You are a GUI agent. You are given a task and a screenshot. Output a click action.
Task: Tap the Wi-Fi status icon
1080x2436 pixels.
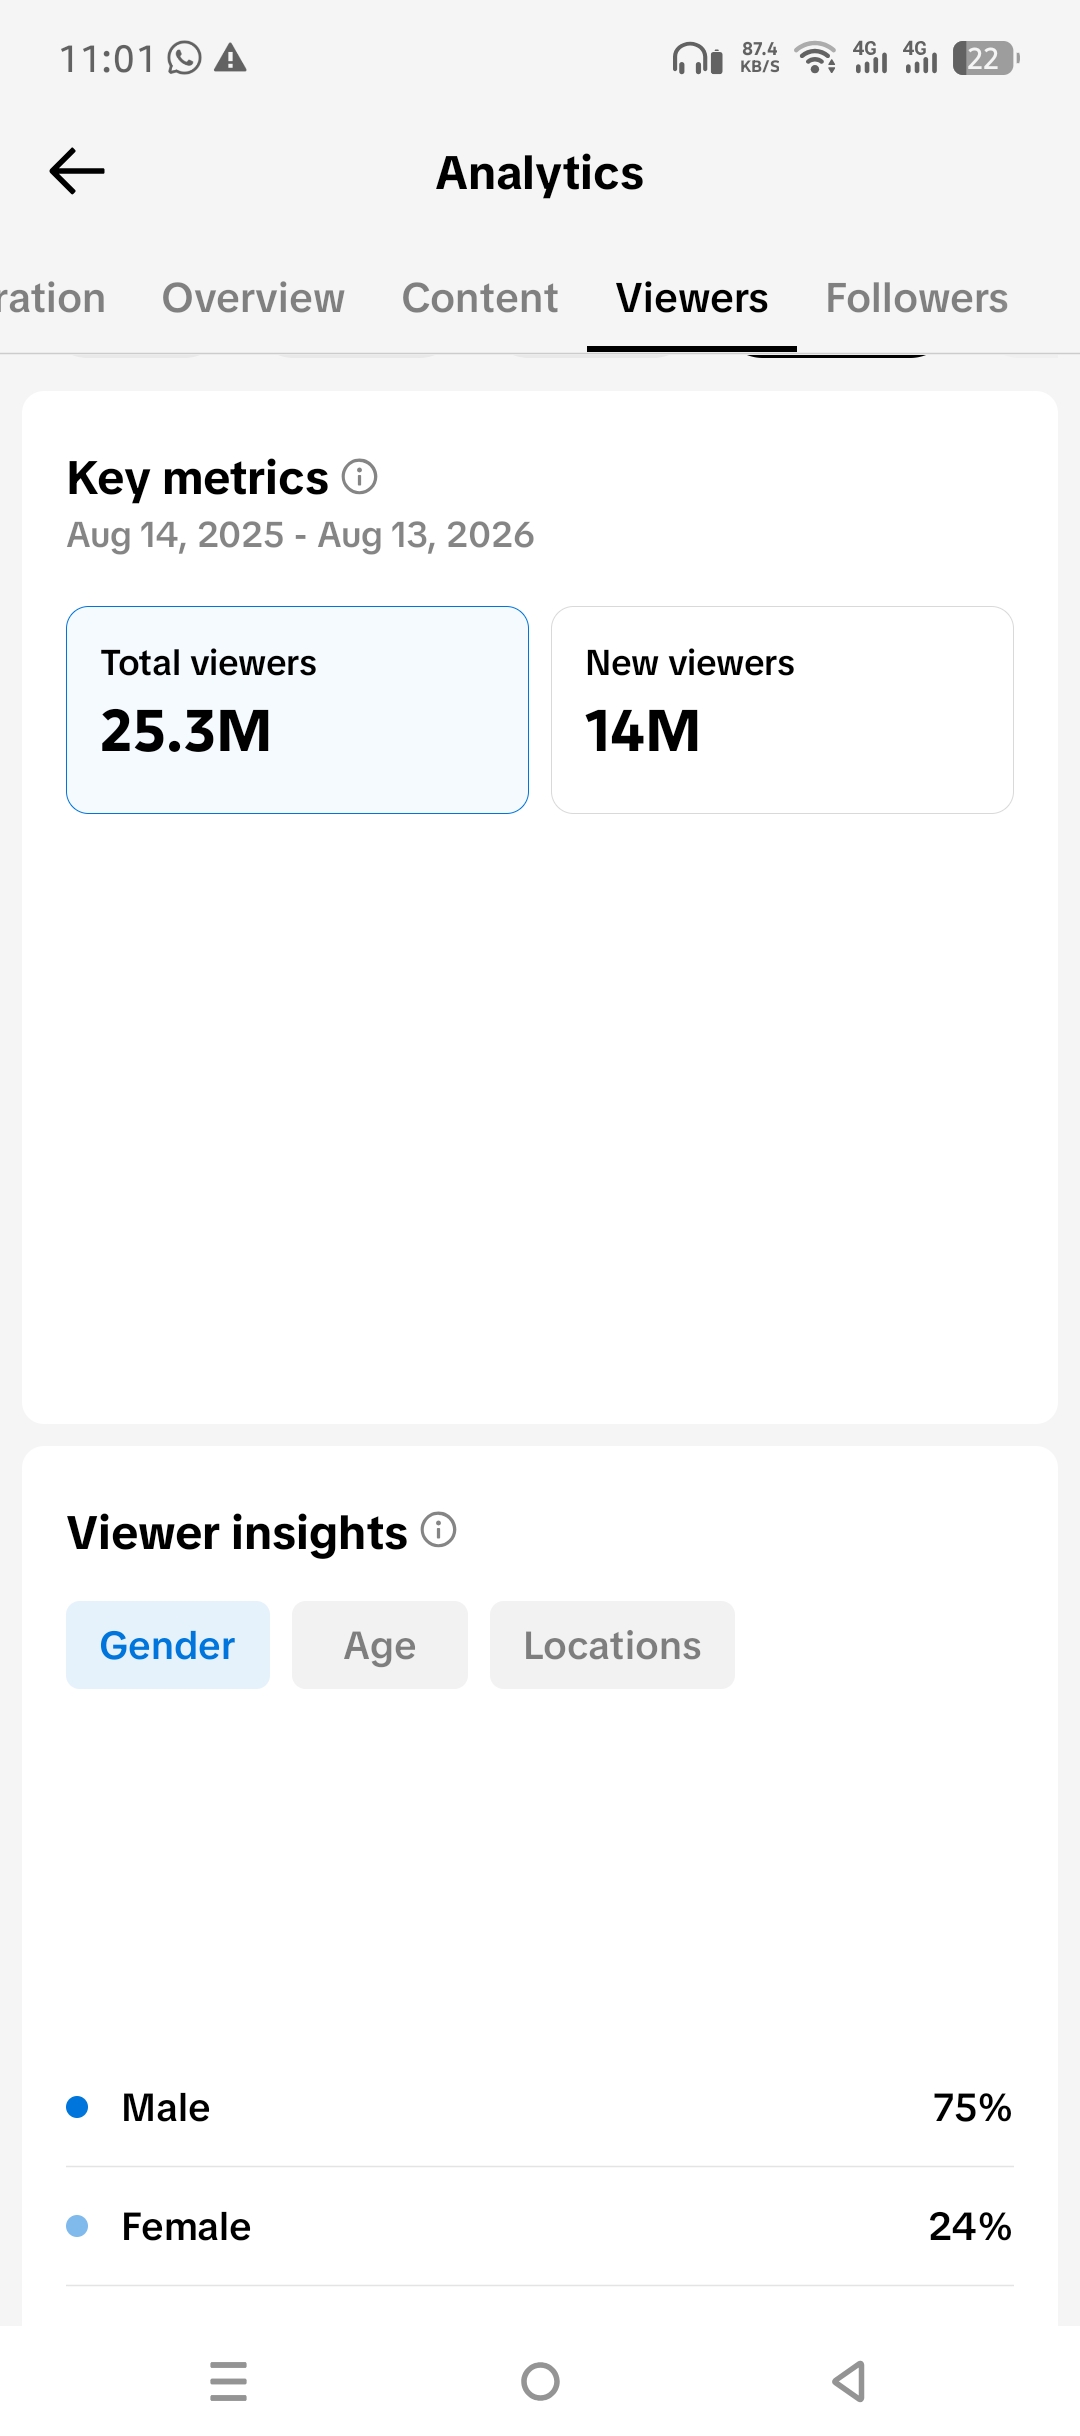coord(816,58)
